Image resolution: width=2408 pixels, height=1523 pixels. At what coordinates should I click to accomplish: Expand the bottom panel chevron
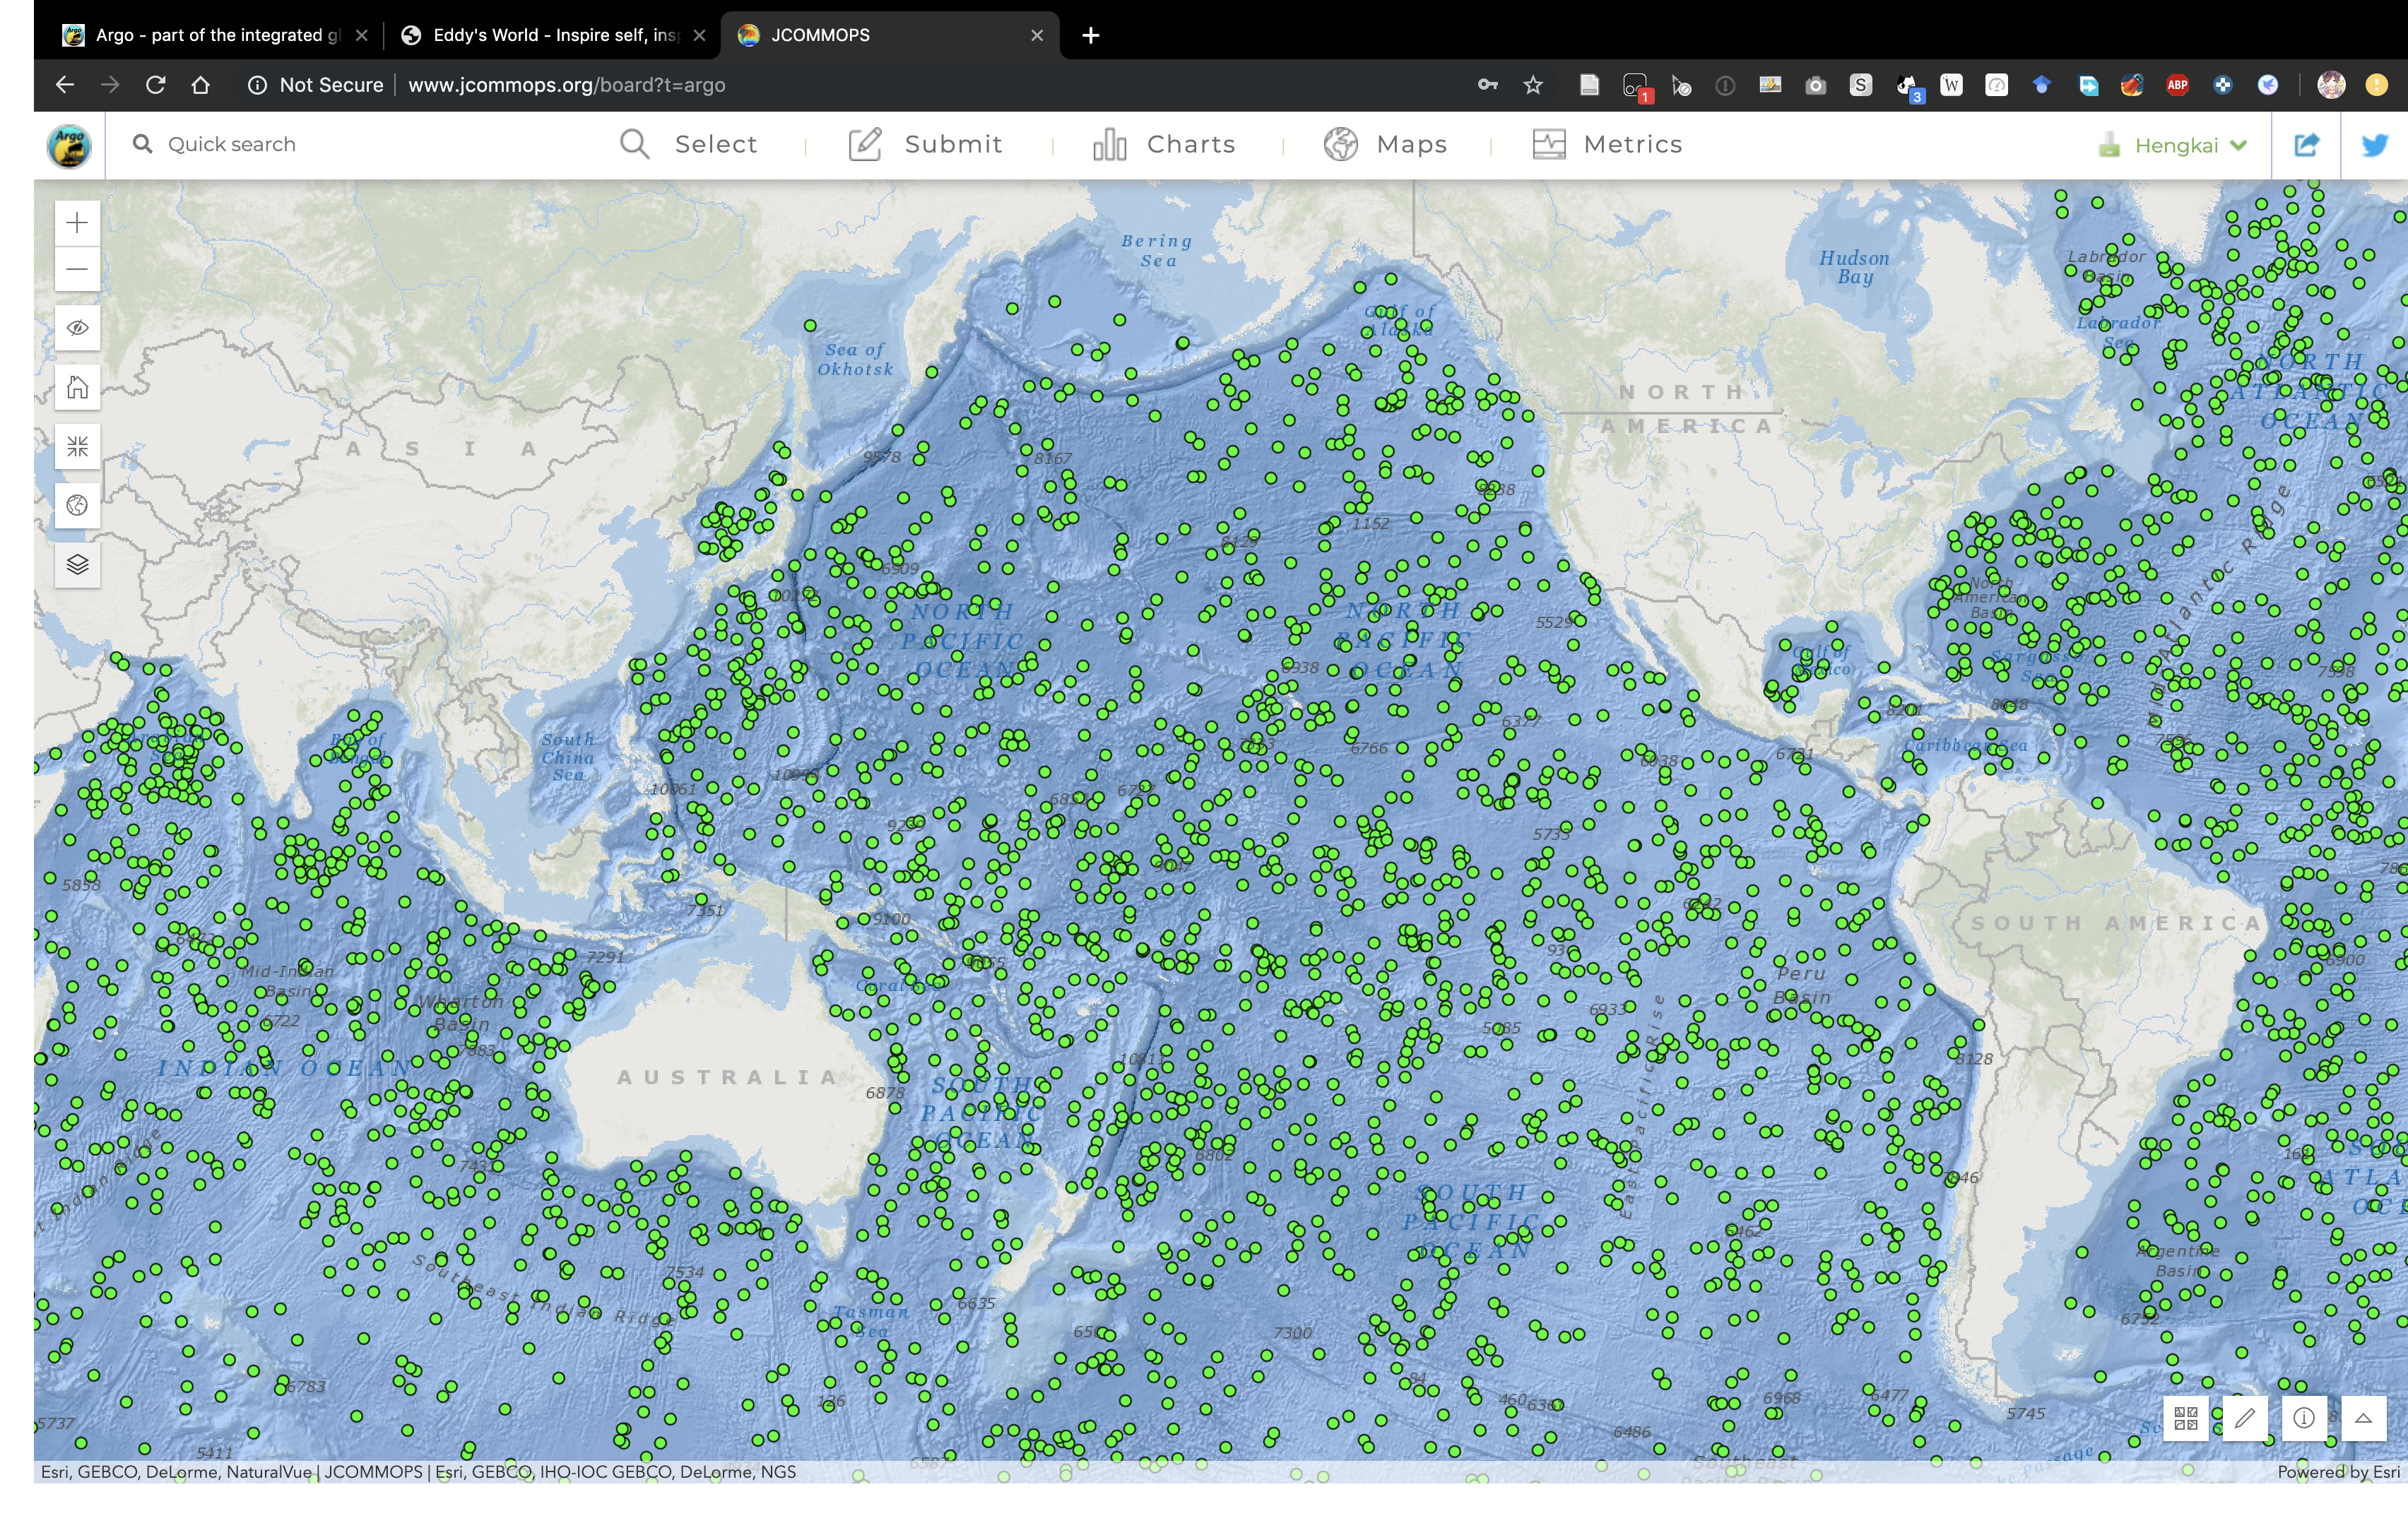2364,1418
